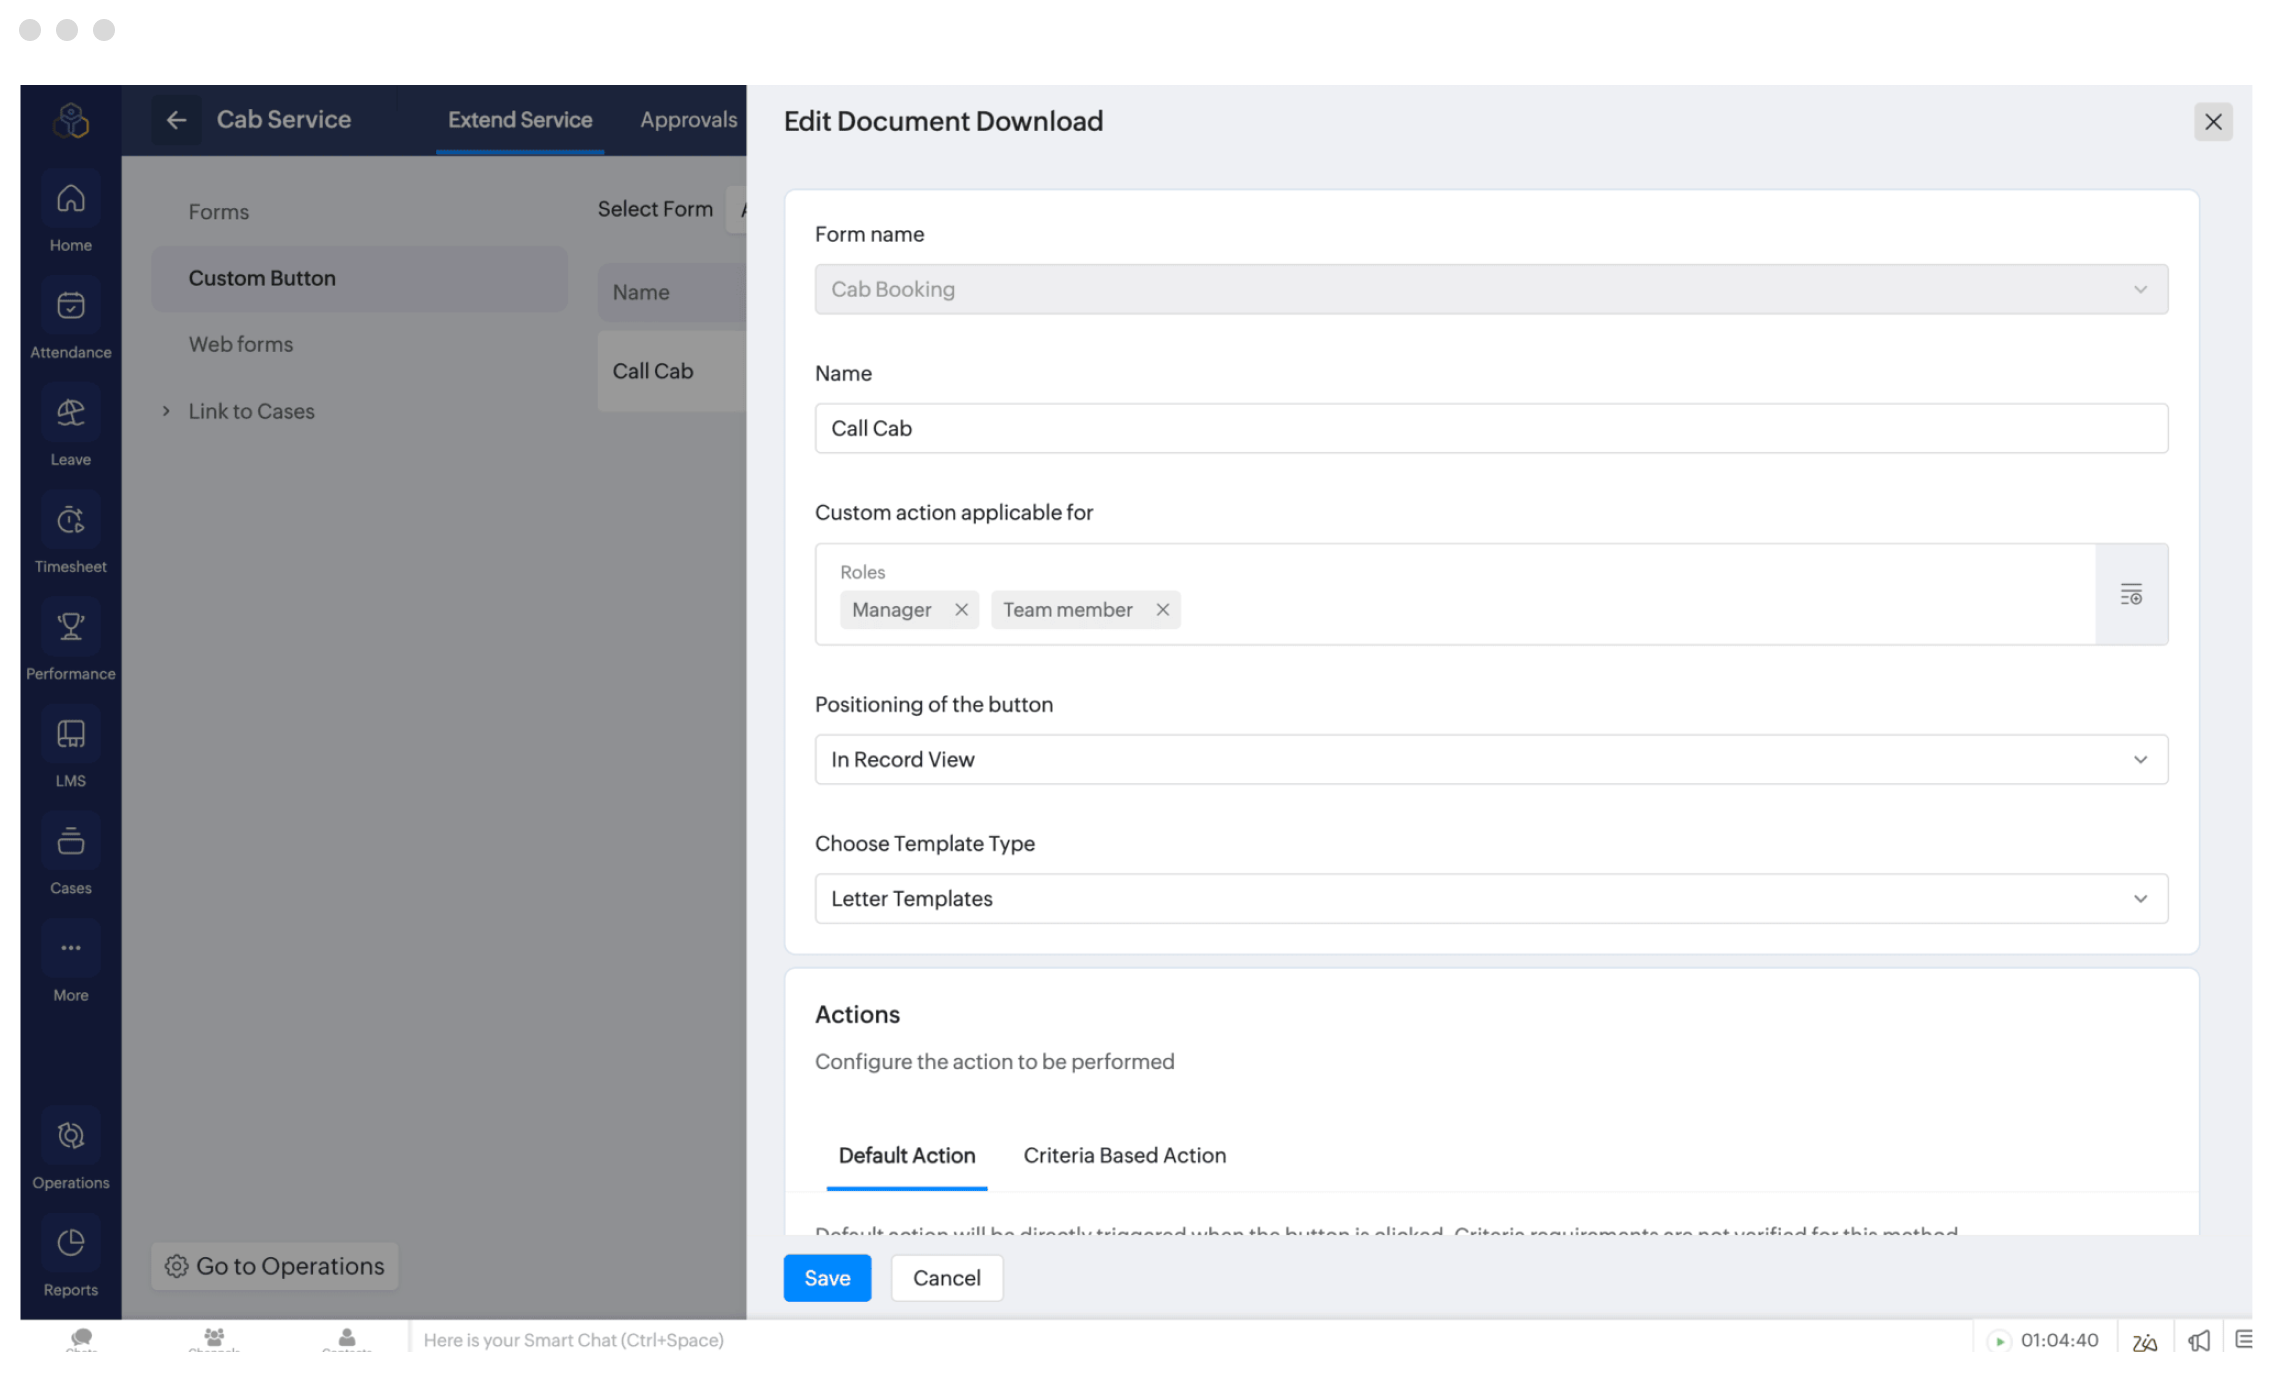Click back arrow next to Cab Service
Image resolution: width=2272 pixels, height=1384 pixels.
176,120
